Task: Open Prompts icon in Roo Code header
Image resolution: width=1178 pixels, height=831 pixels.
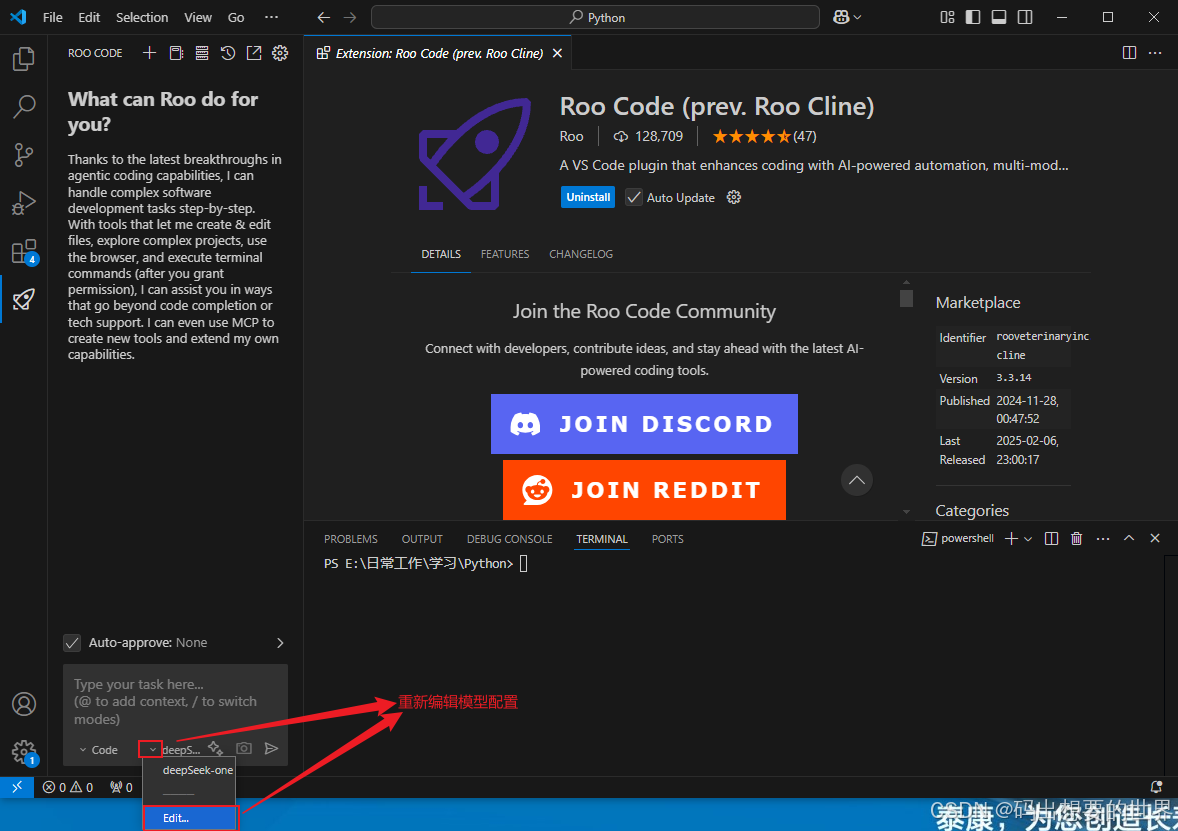Action: 176,53
